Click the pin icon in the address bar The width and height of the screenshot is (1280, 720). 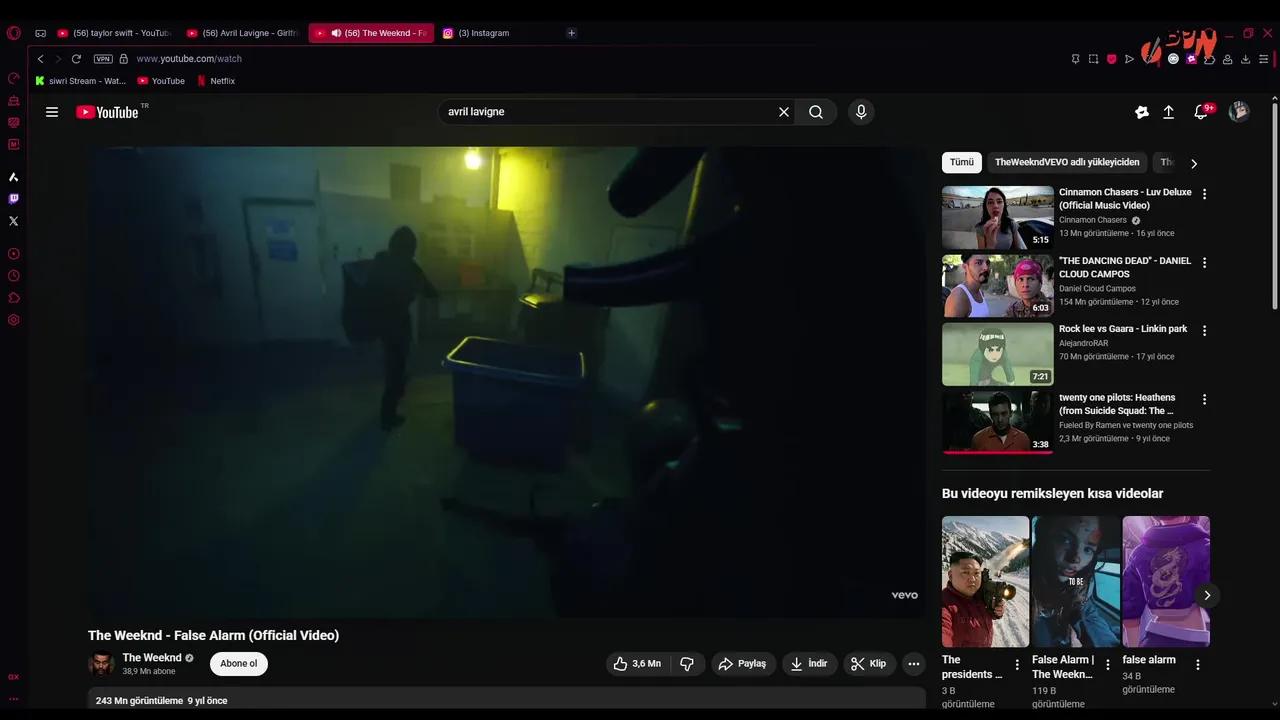[1075, 59]
